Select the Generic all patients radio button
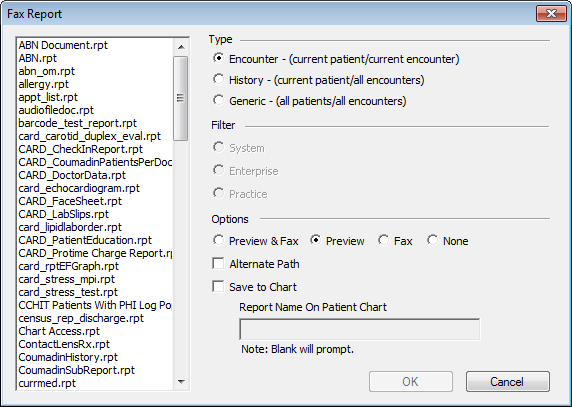572x407 pixels. [219, 100]
